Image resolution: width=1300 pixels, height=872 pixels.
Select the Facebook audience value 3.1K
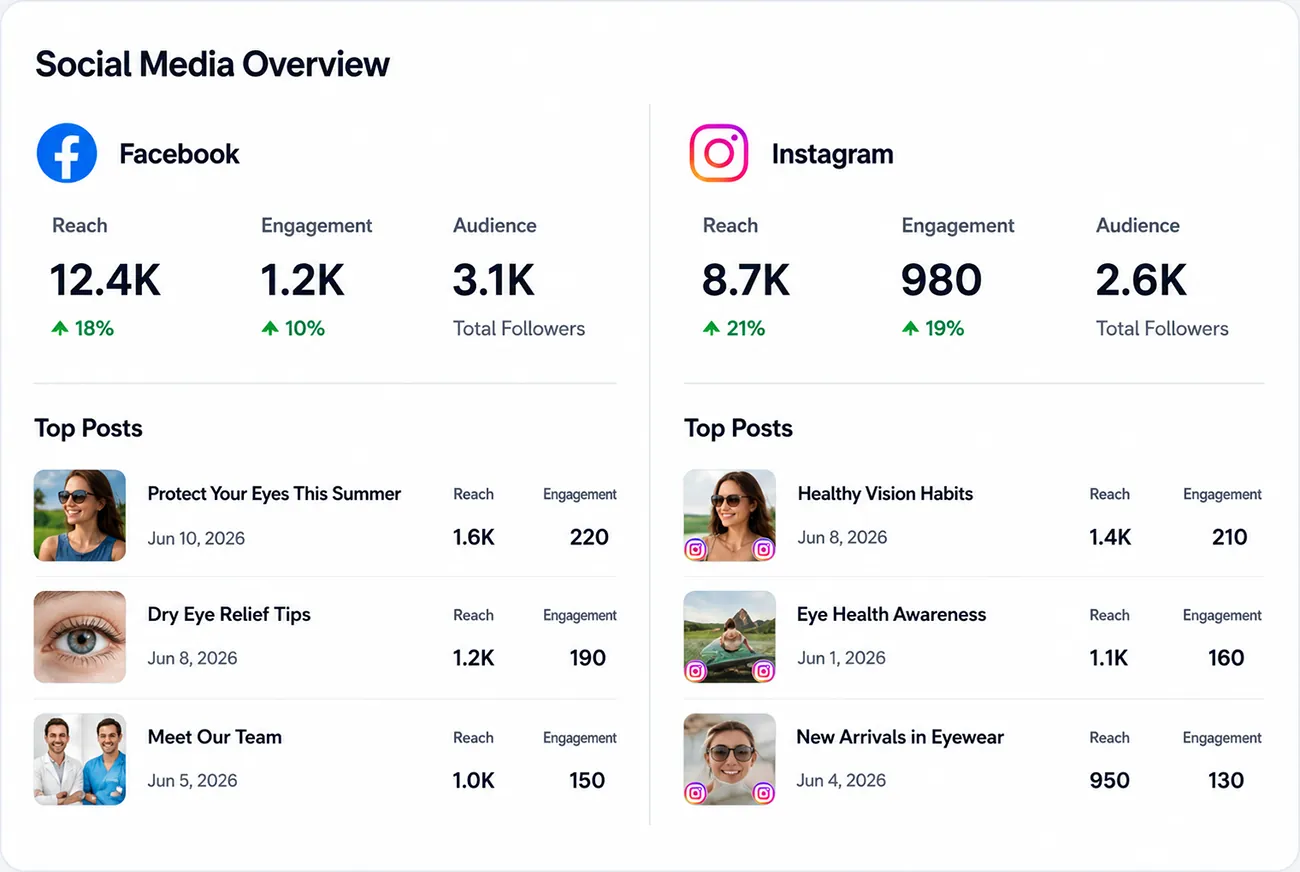pyautogui.click(x=494, y=280)
